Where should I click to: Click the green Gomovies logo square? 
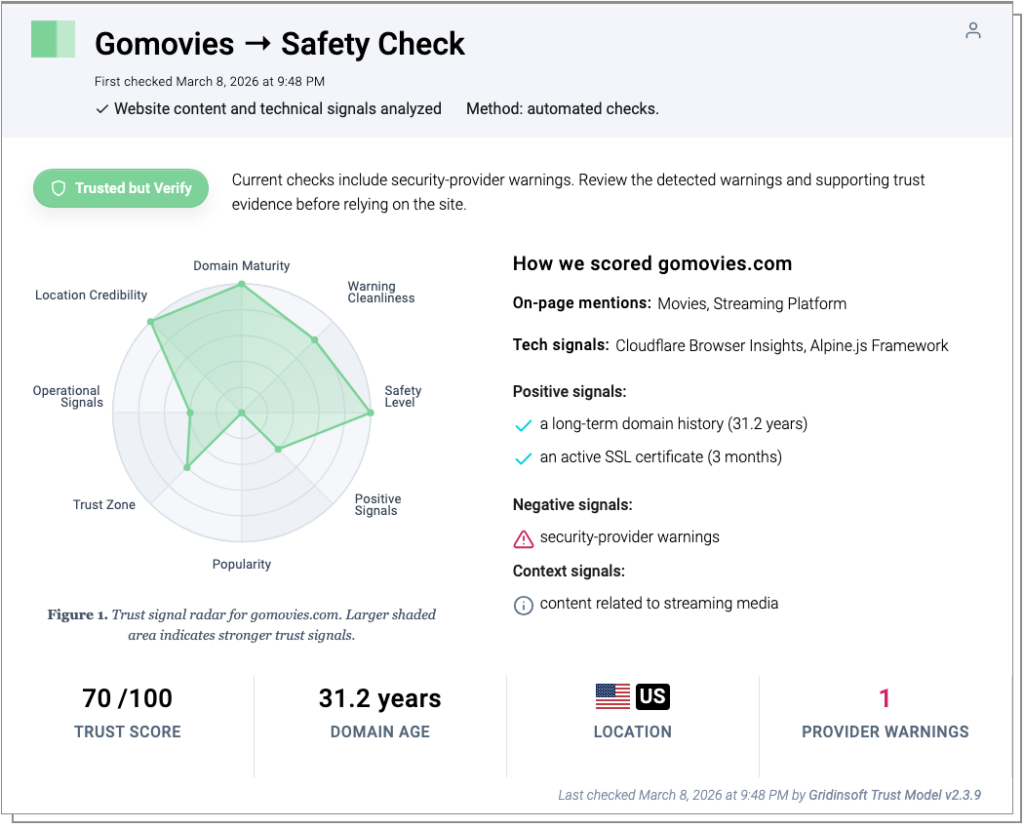53,39
